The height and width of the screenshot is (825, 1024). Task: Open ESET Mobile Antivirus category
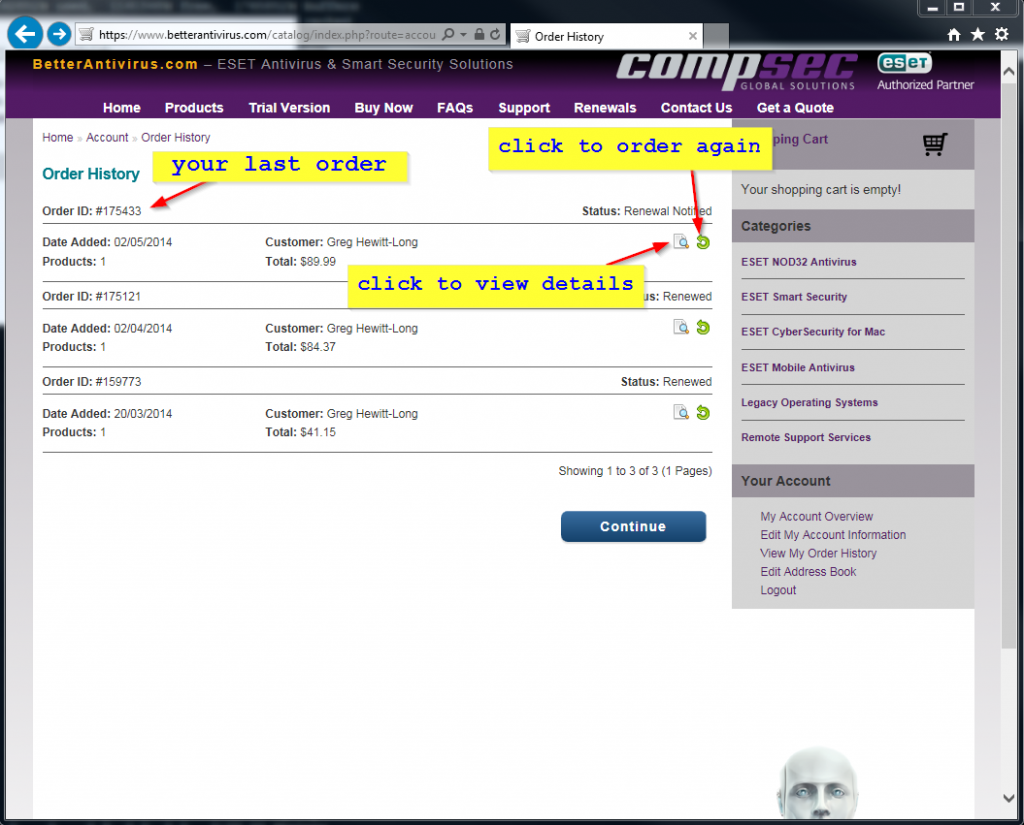(797, 368)
